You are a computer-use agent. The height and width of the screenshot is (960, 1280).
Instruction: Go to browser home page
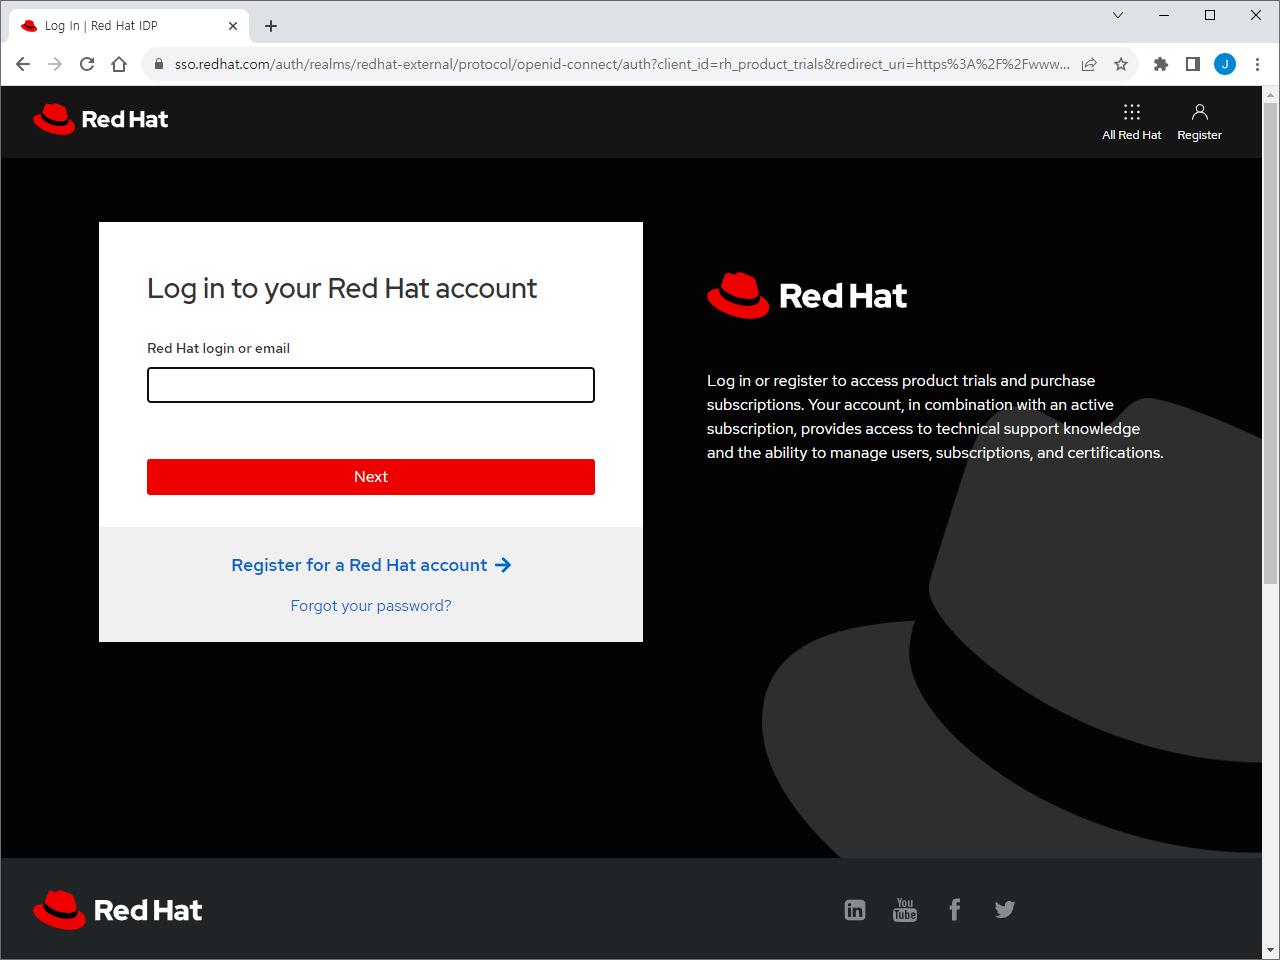119,64
